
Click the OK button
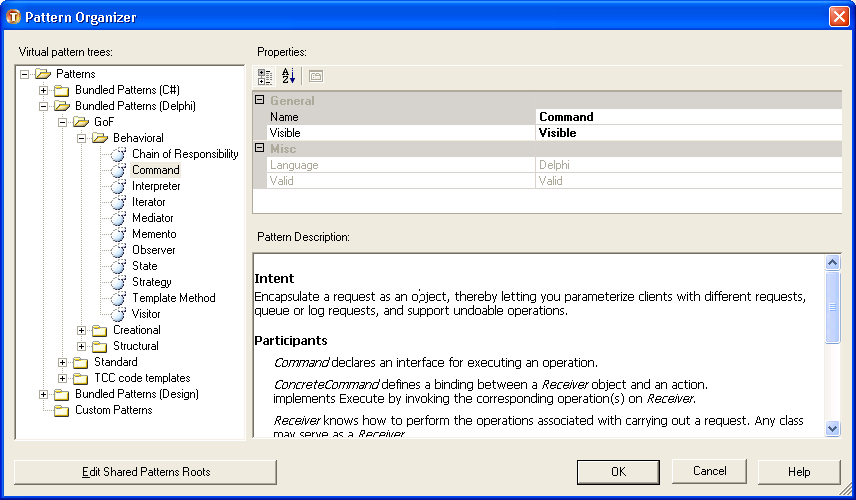(x=618, y=471)
